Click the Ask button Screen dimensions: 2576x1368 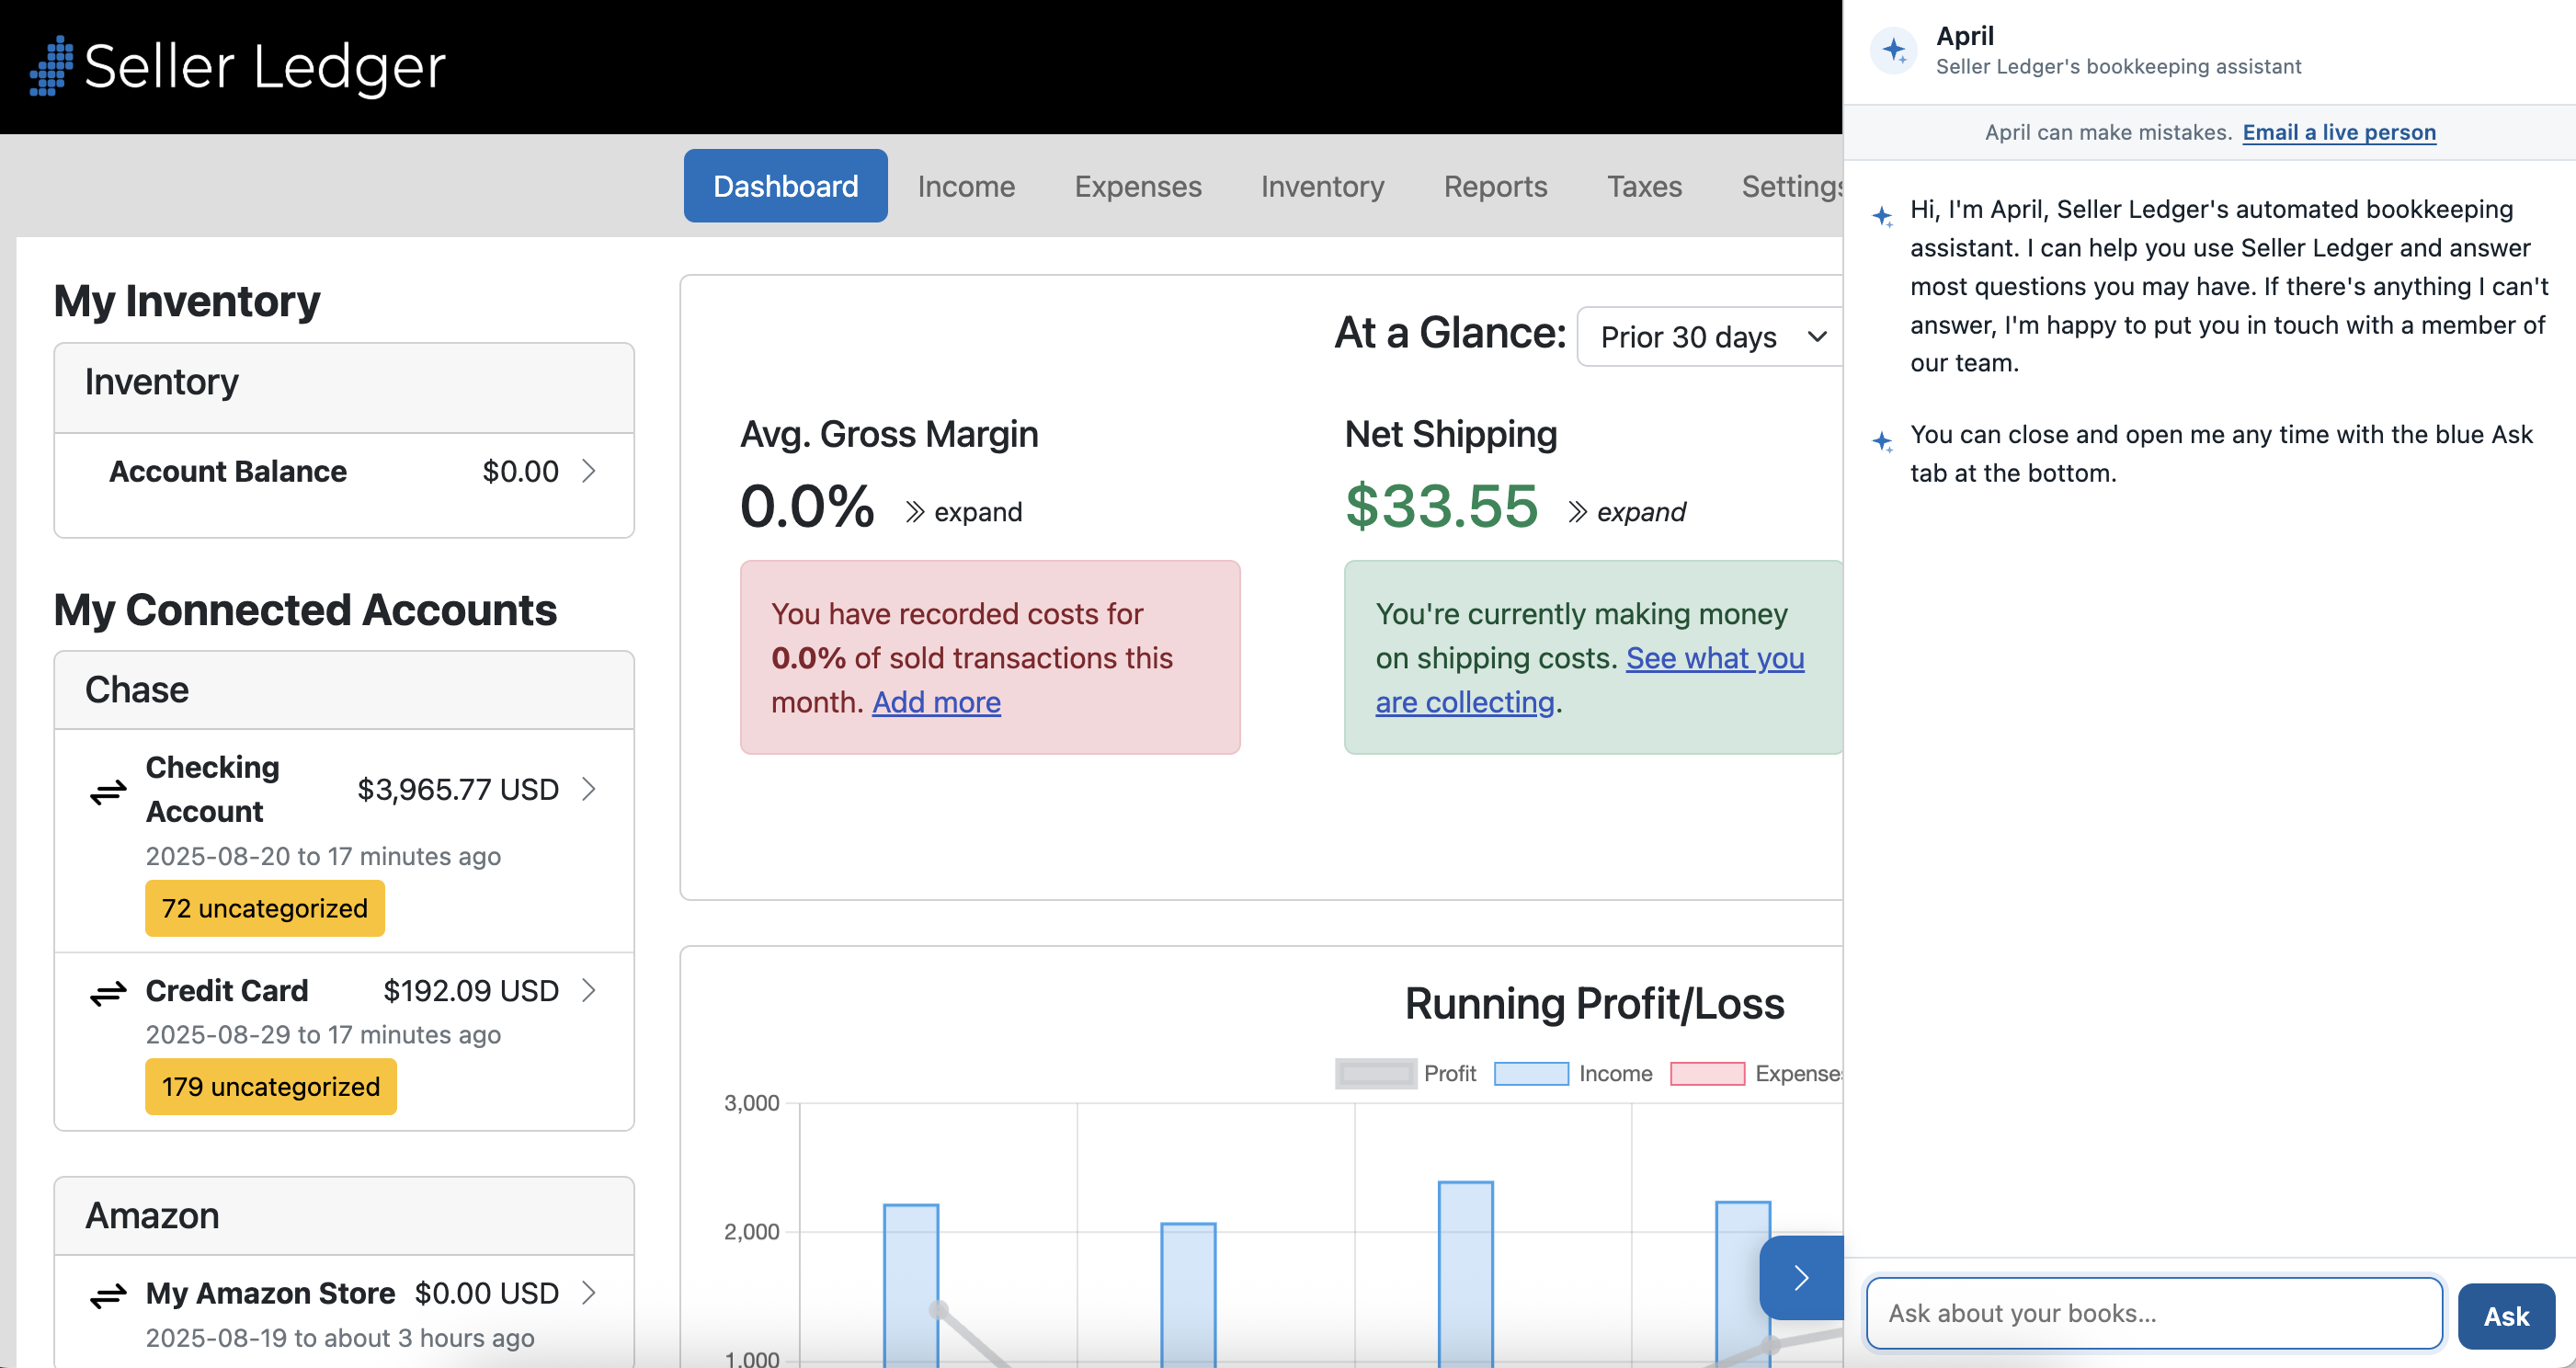pyautogui.click(x=2506, y=1315)
